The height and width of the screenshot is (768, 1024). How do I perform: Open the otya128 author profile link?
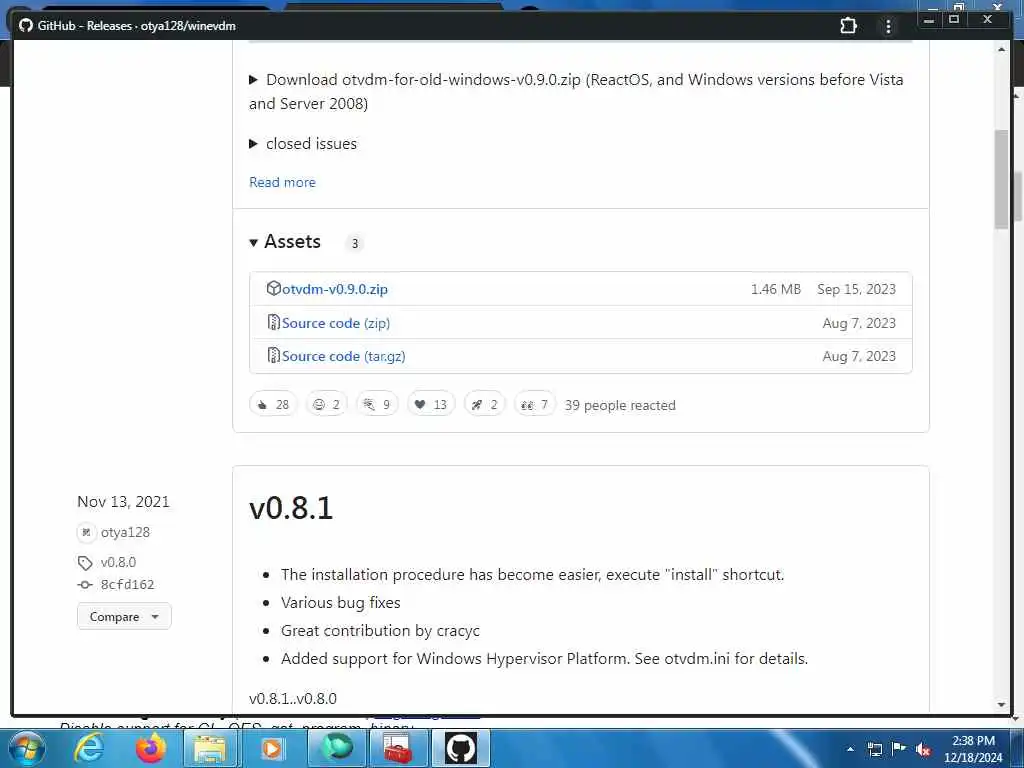[125, 532]
